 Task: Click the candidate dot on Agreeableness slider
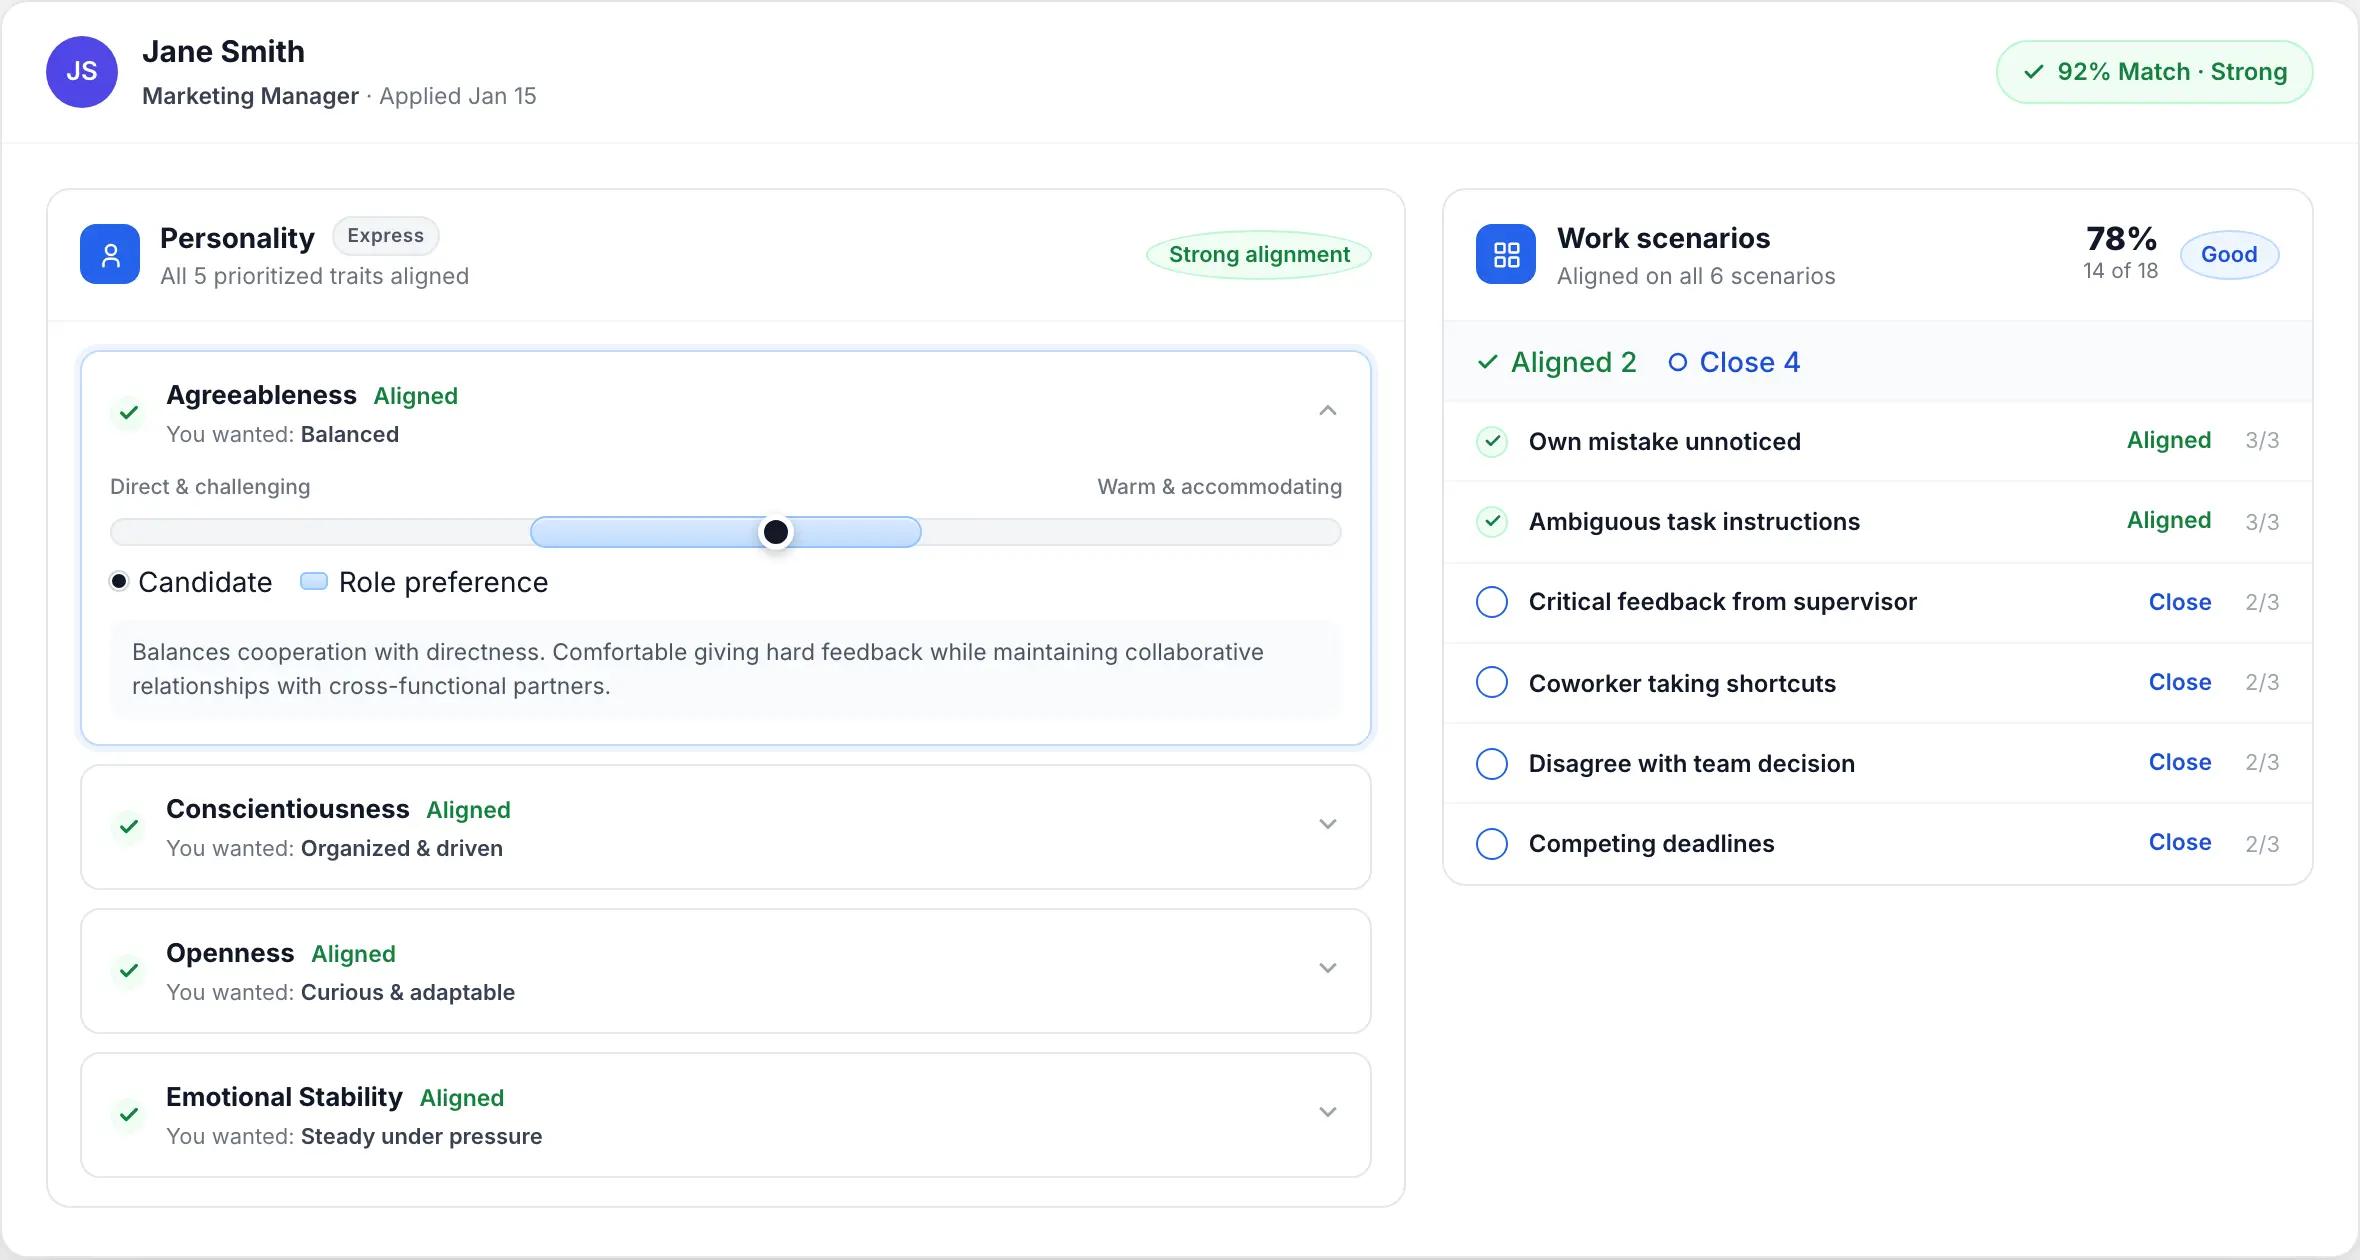[x=776, y=532]
